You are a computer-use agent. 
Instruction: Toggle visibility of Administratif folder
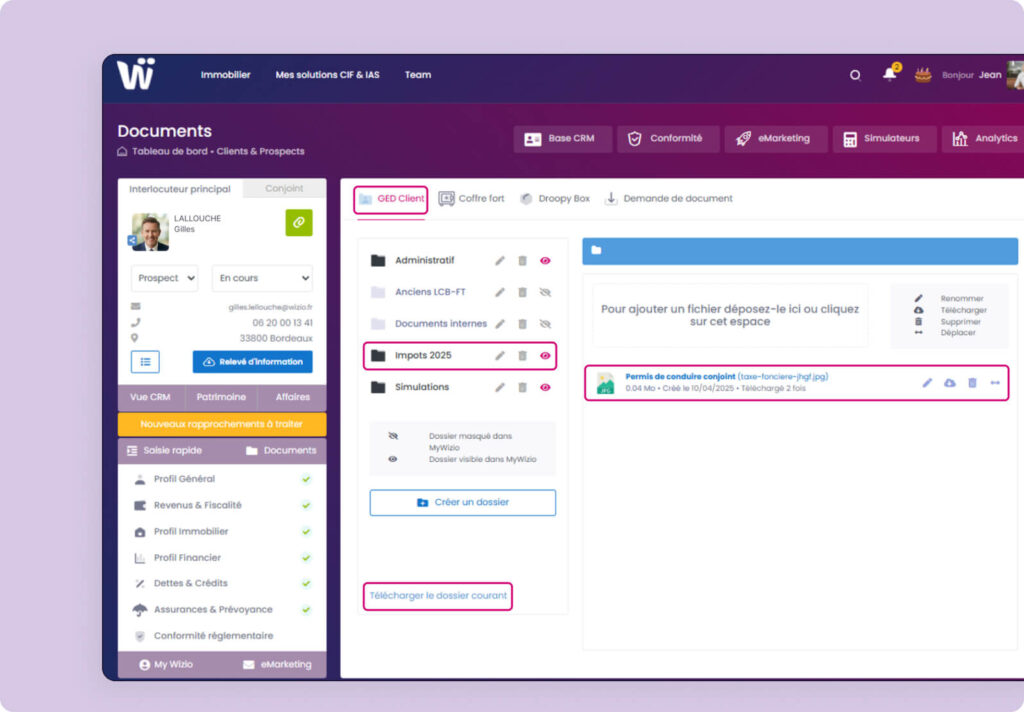click(x=545, y=261)
